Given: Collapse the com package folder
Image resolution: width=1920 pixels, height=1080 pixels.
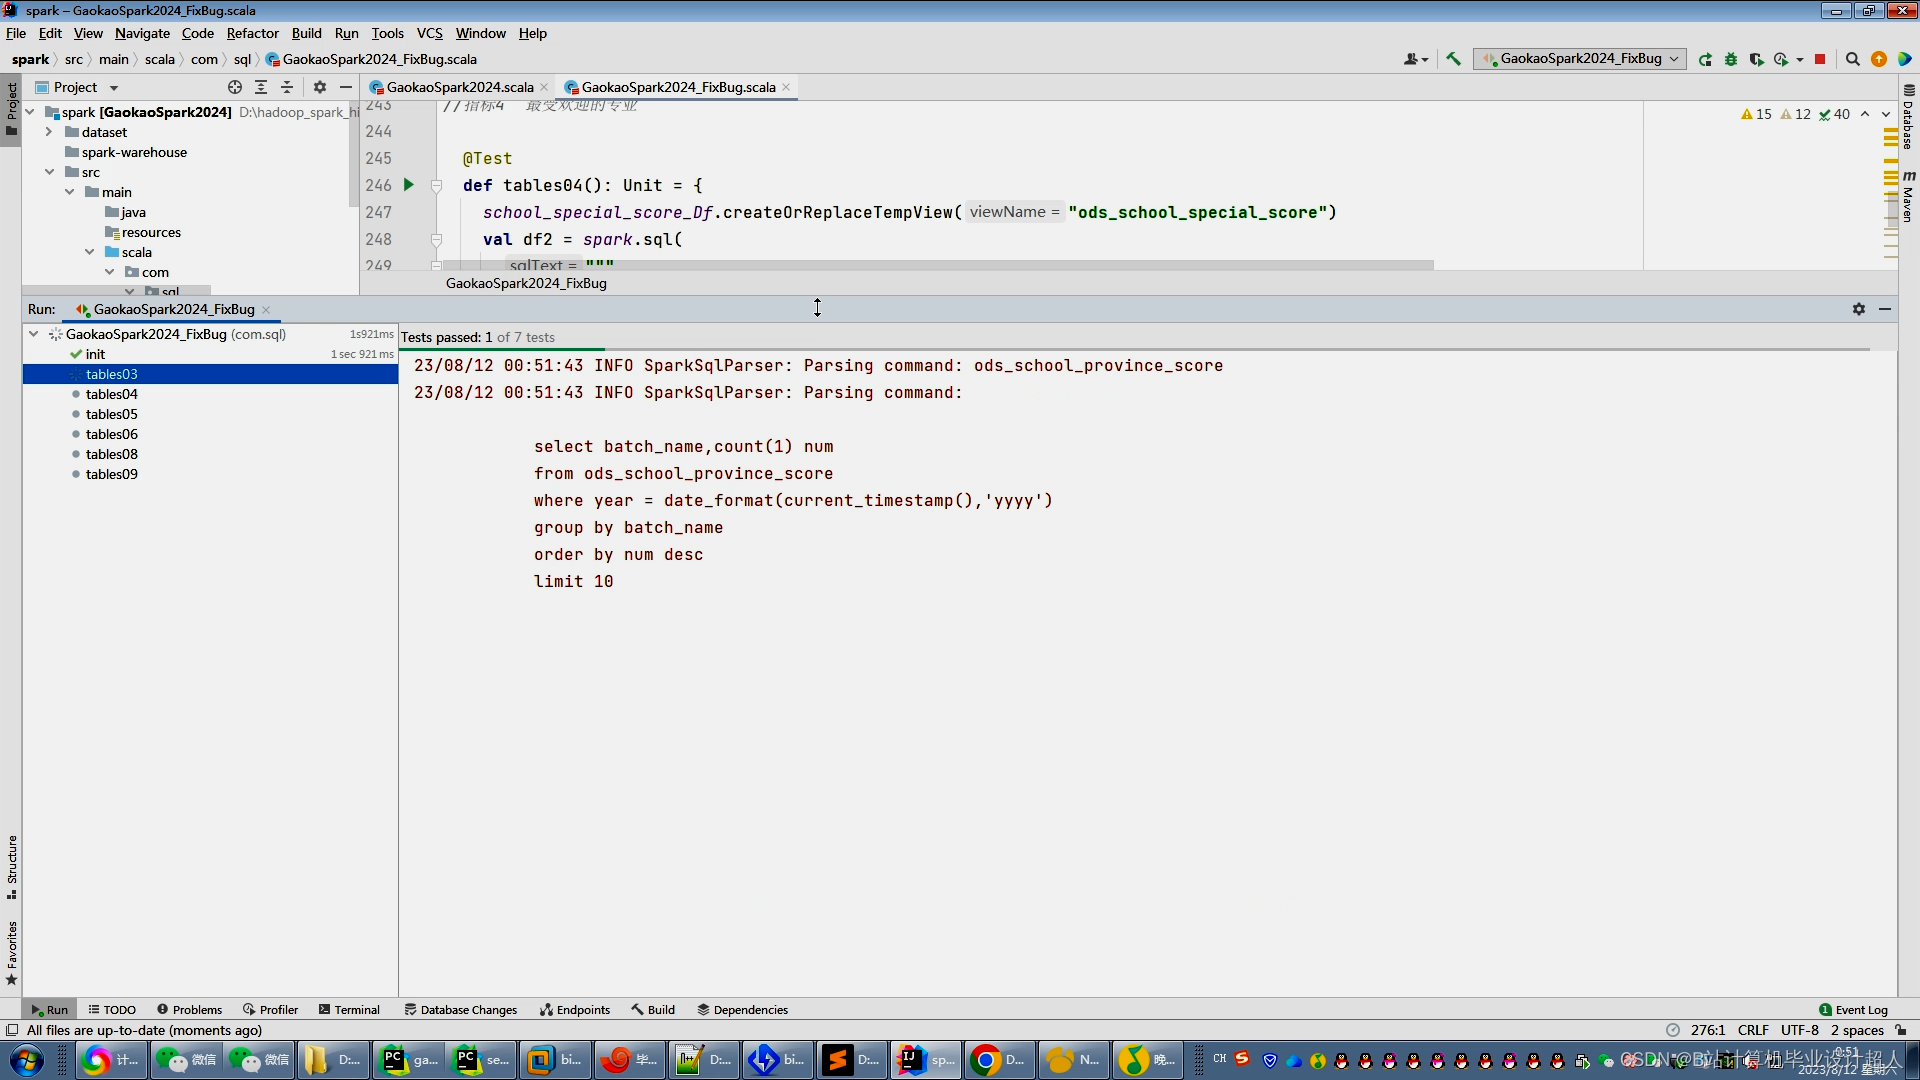Looking at the screenshot, I should point(109,272).
